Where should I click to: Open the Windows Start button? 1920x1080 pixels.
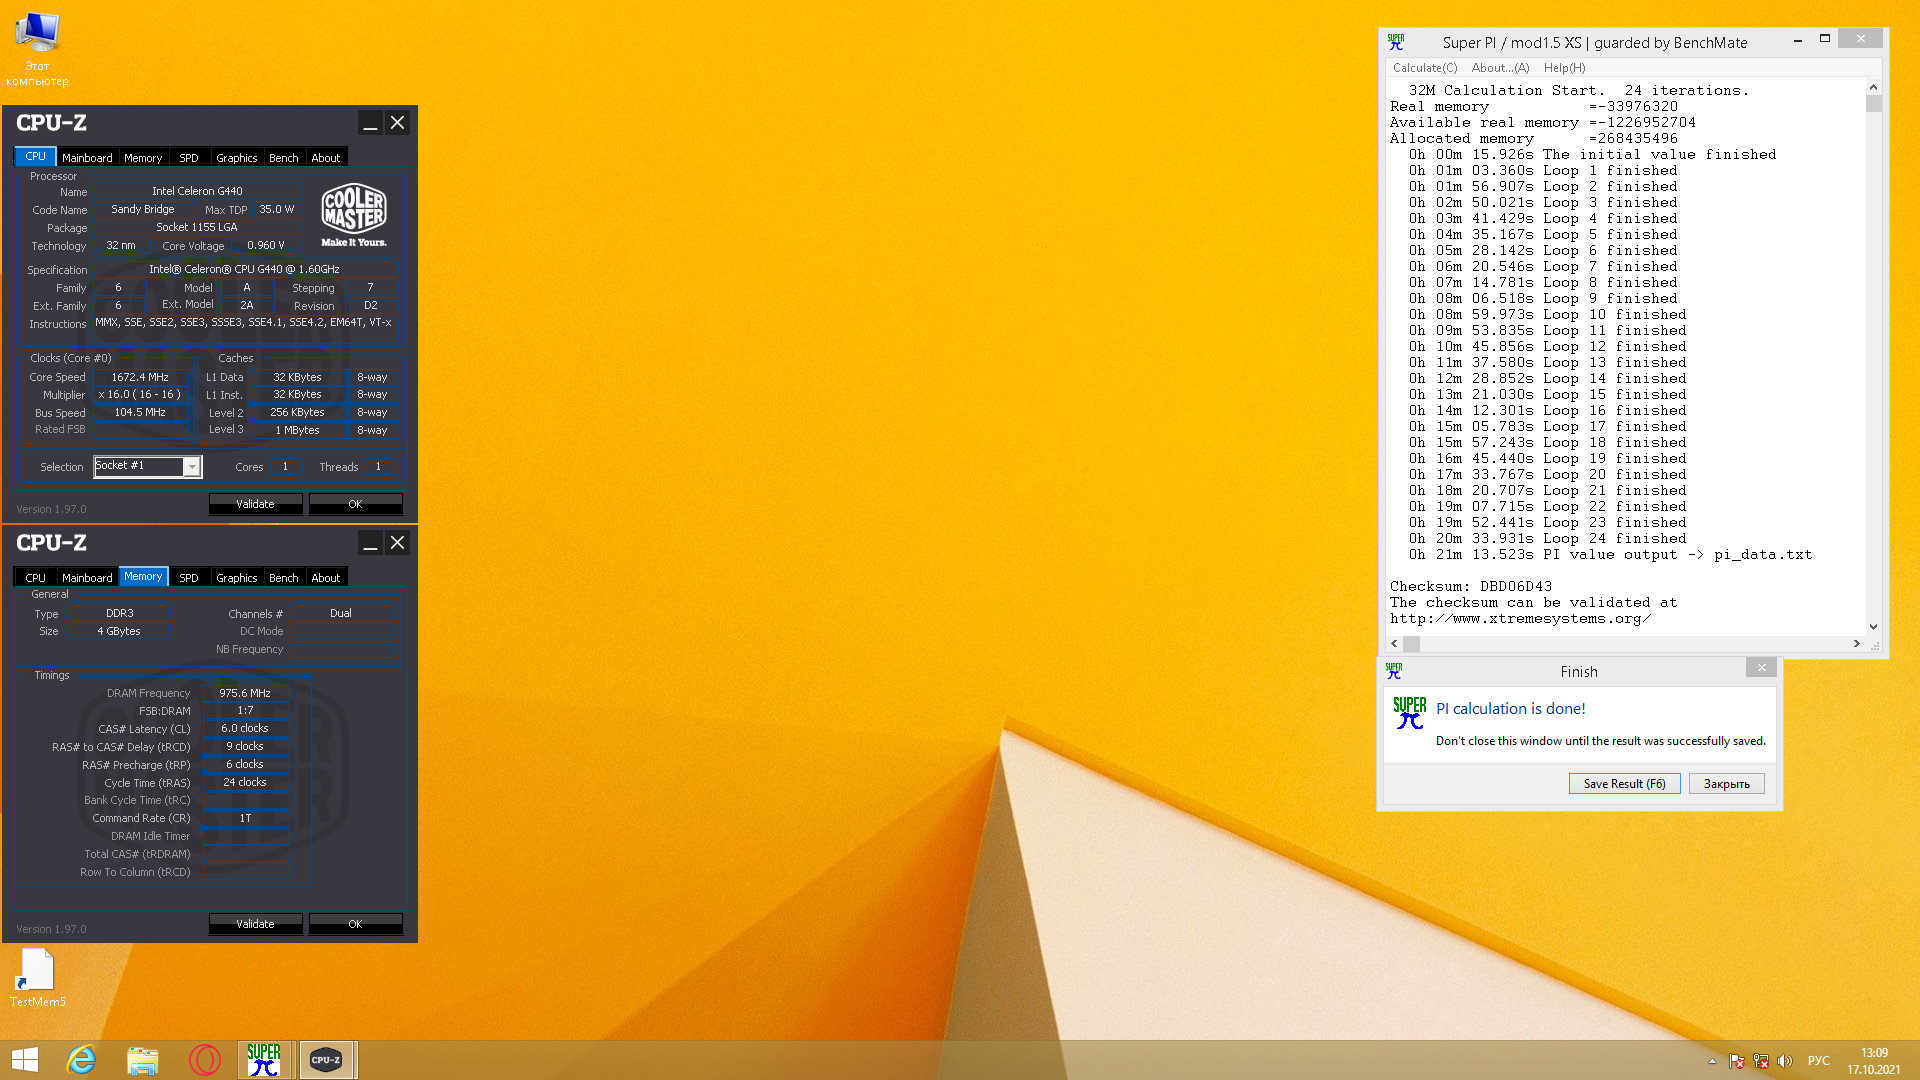[x=25, y=1060]
